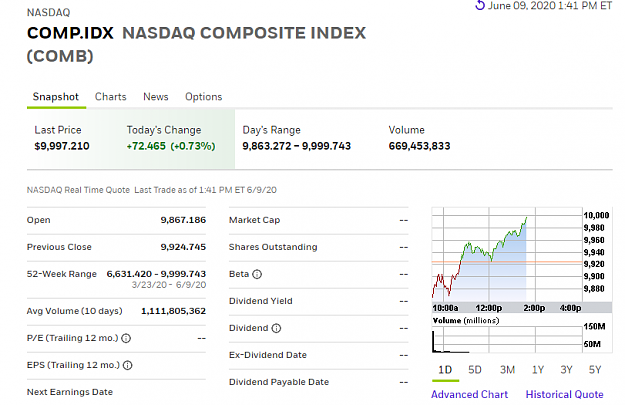This screenshot has width=625, height=405.
Task: Select the Snapshot tab
Action: tap(56, 97)
